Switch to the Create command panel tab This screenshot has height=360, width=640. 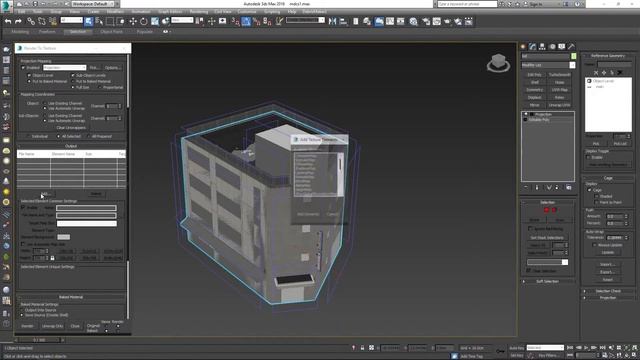(523, 47)
